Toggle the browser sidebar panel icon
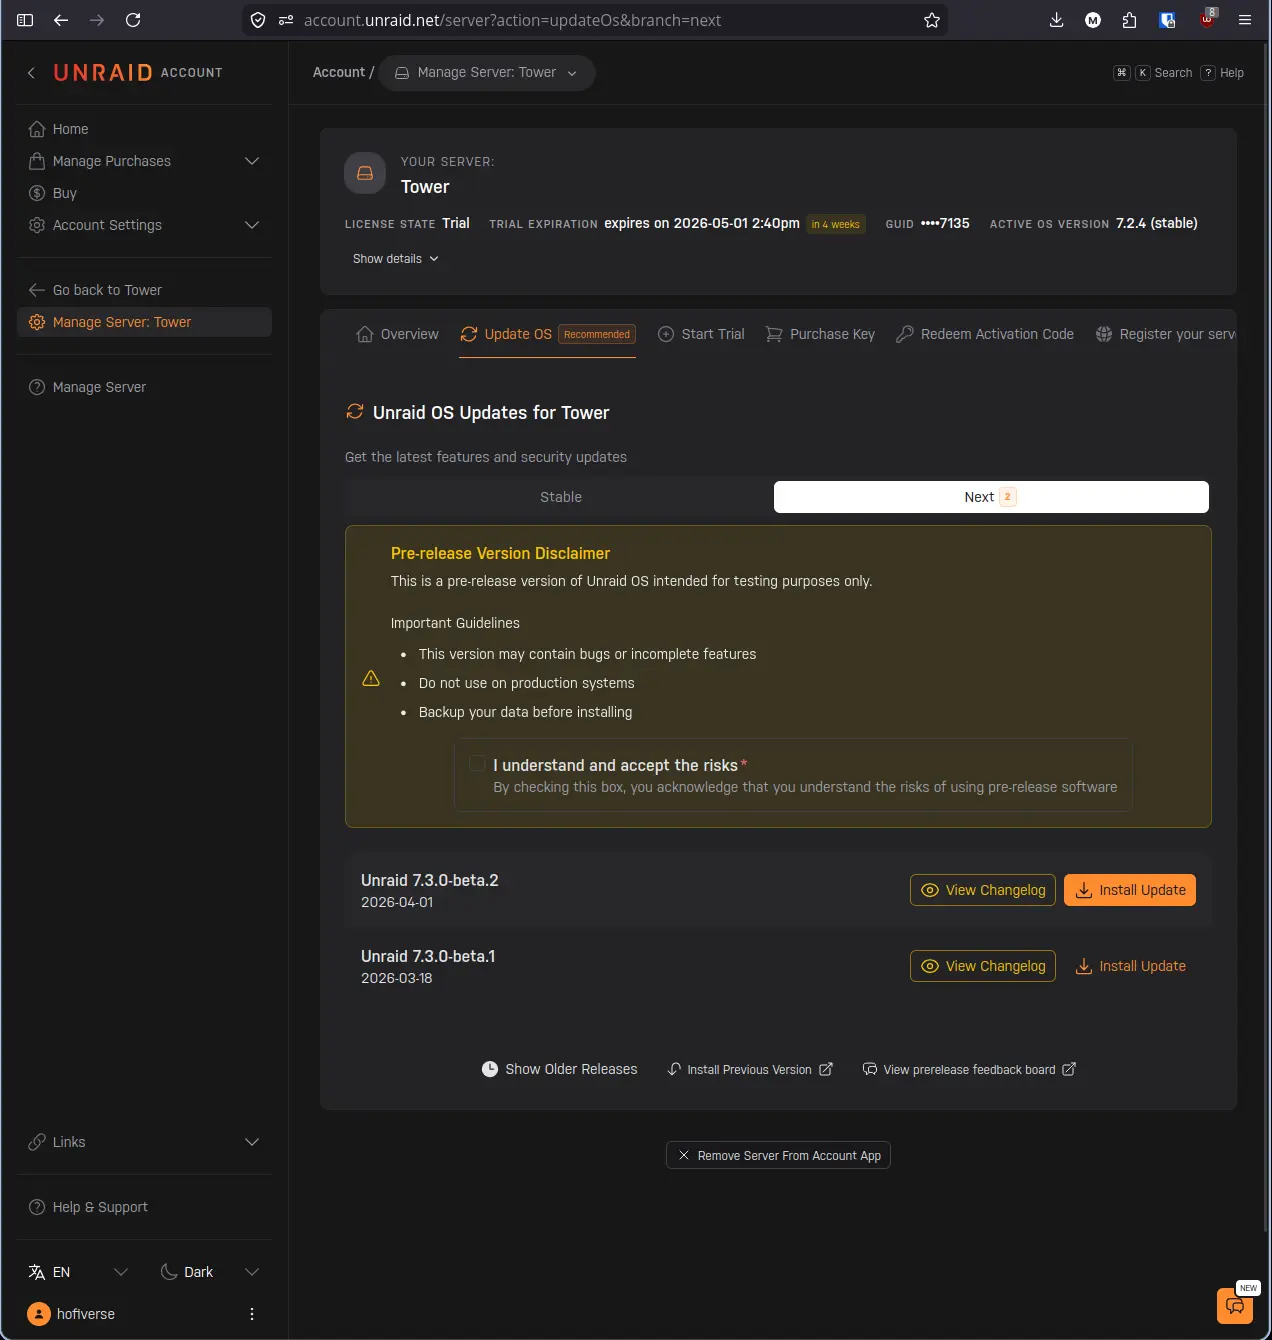Viewport: 1272px width, 1340px height. [x=25, y=20]
